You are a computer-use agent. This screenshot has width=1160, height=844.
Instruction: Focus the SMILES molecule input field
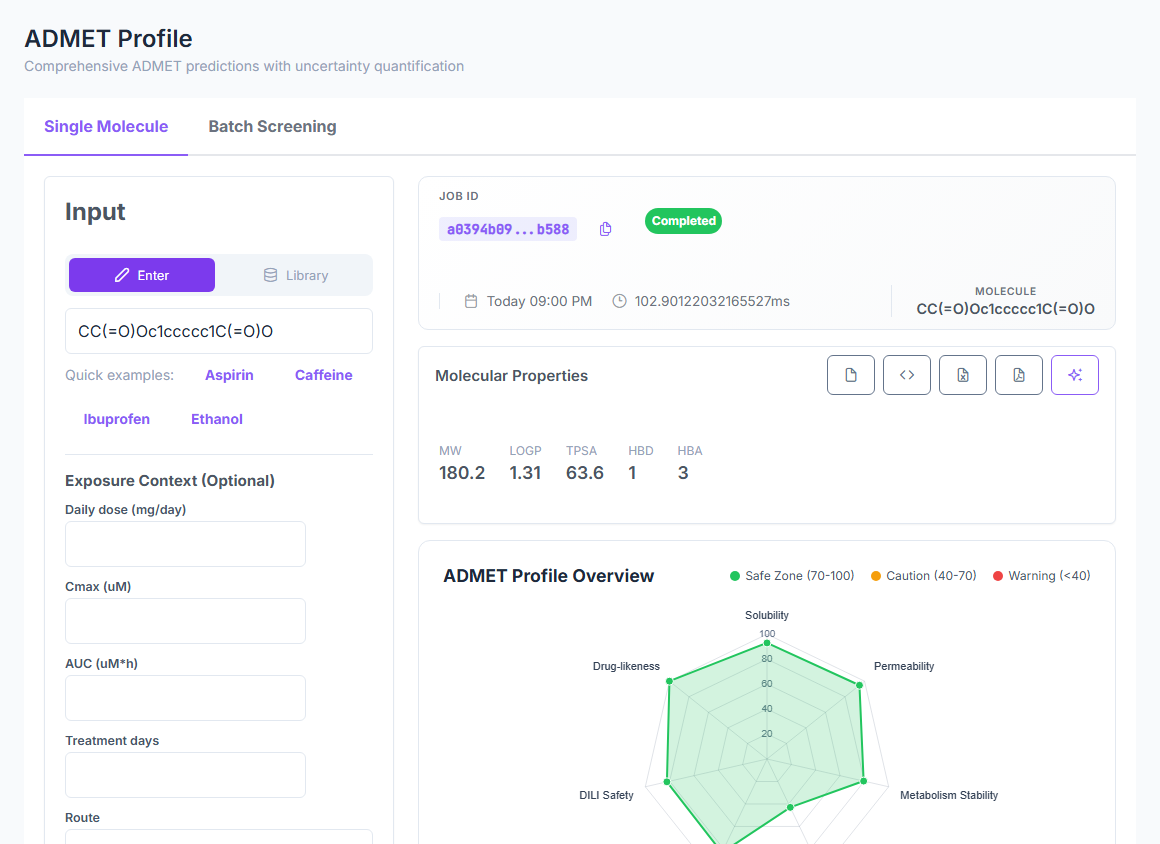219,331
